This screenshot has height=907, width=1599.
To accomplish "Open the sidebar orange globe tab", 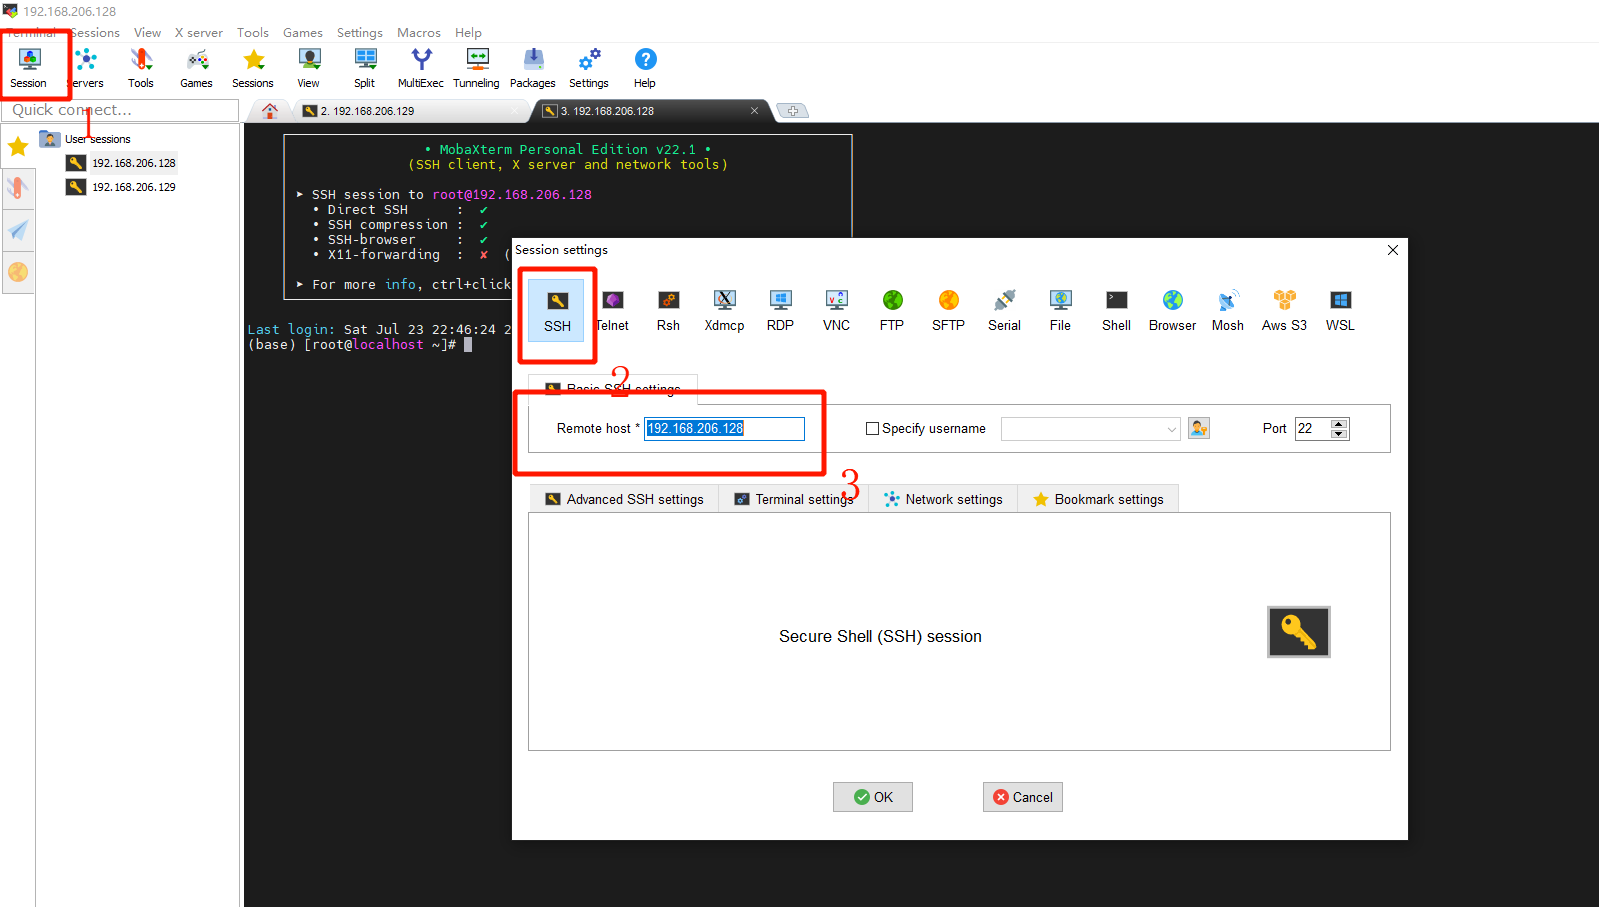I will [18, 272].
